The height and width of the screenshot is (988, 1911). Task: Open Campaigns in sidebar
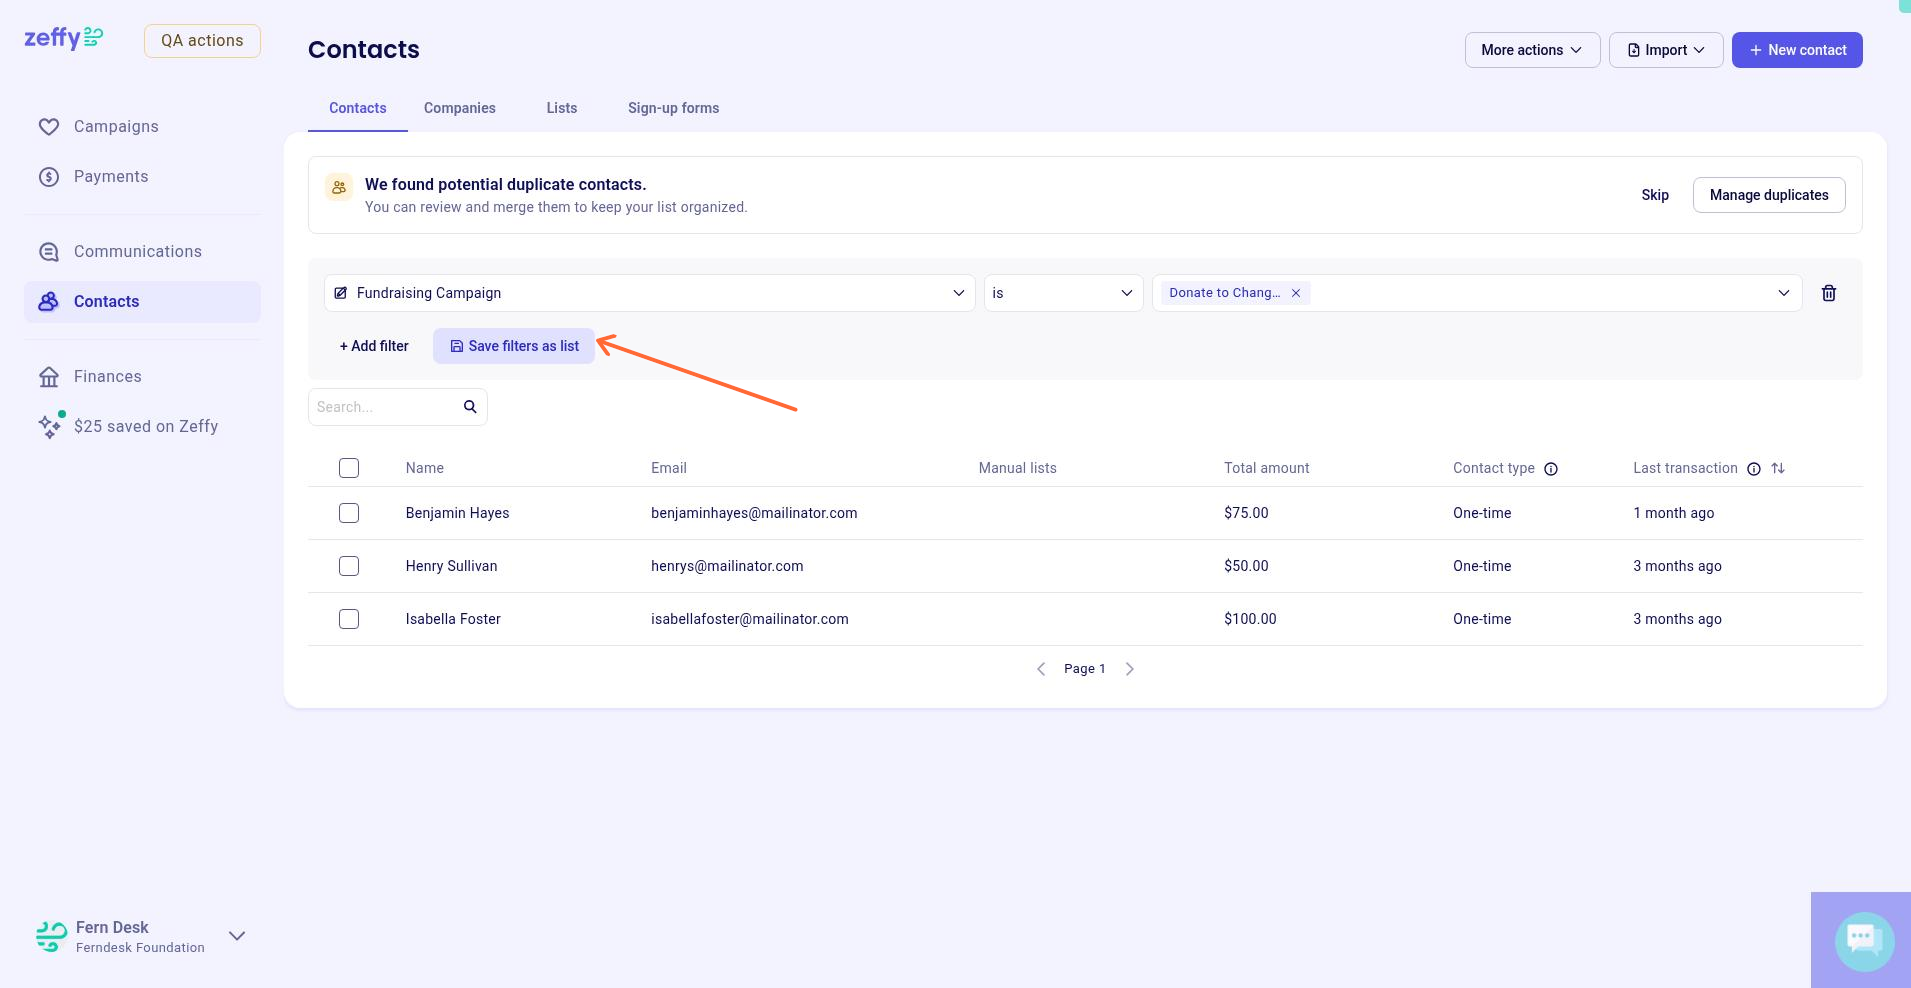pos(142,127)
